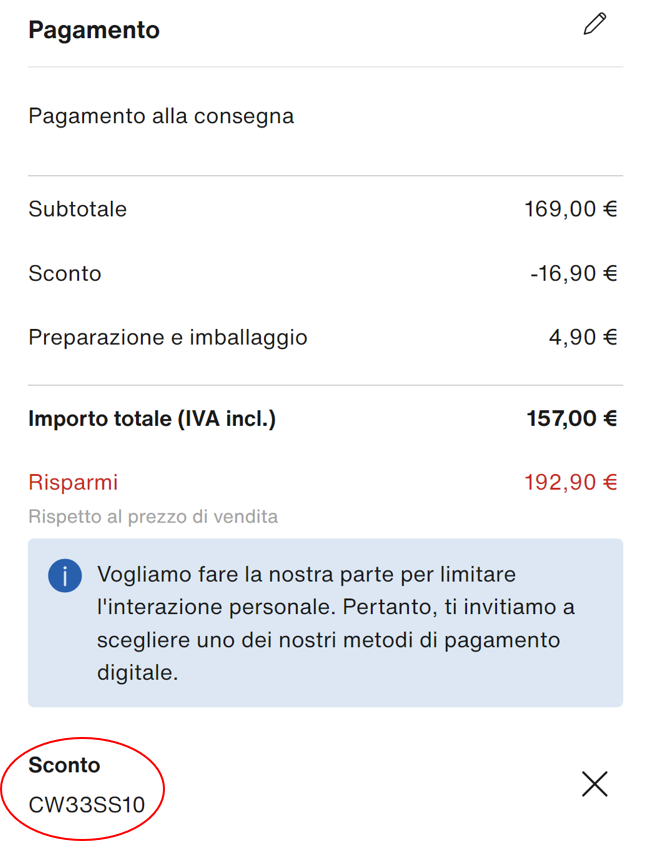This screenshot has width=657, height=863.
Task: Click the Preparazione e imballaggio label
Action: pos(168,337)
